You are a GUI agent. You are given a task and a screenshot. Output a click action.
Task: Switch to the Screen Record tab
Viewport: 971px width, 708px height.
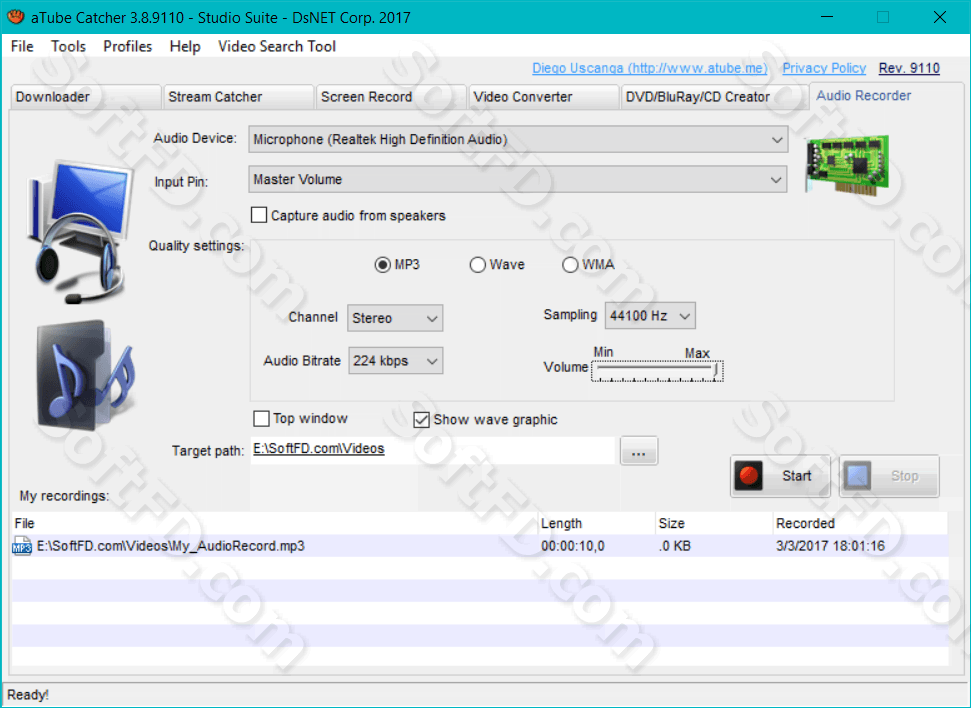click(x=391, y=97)
